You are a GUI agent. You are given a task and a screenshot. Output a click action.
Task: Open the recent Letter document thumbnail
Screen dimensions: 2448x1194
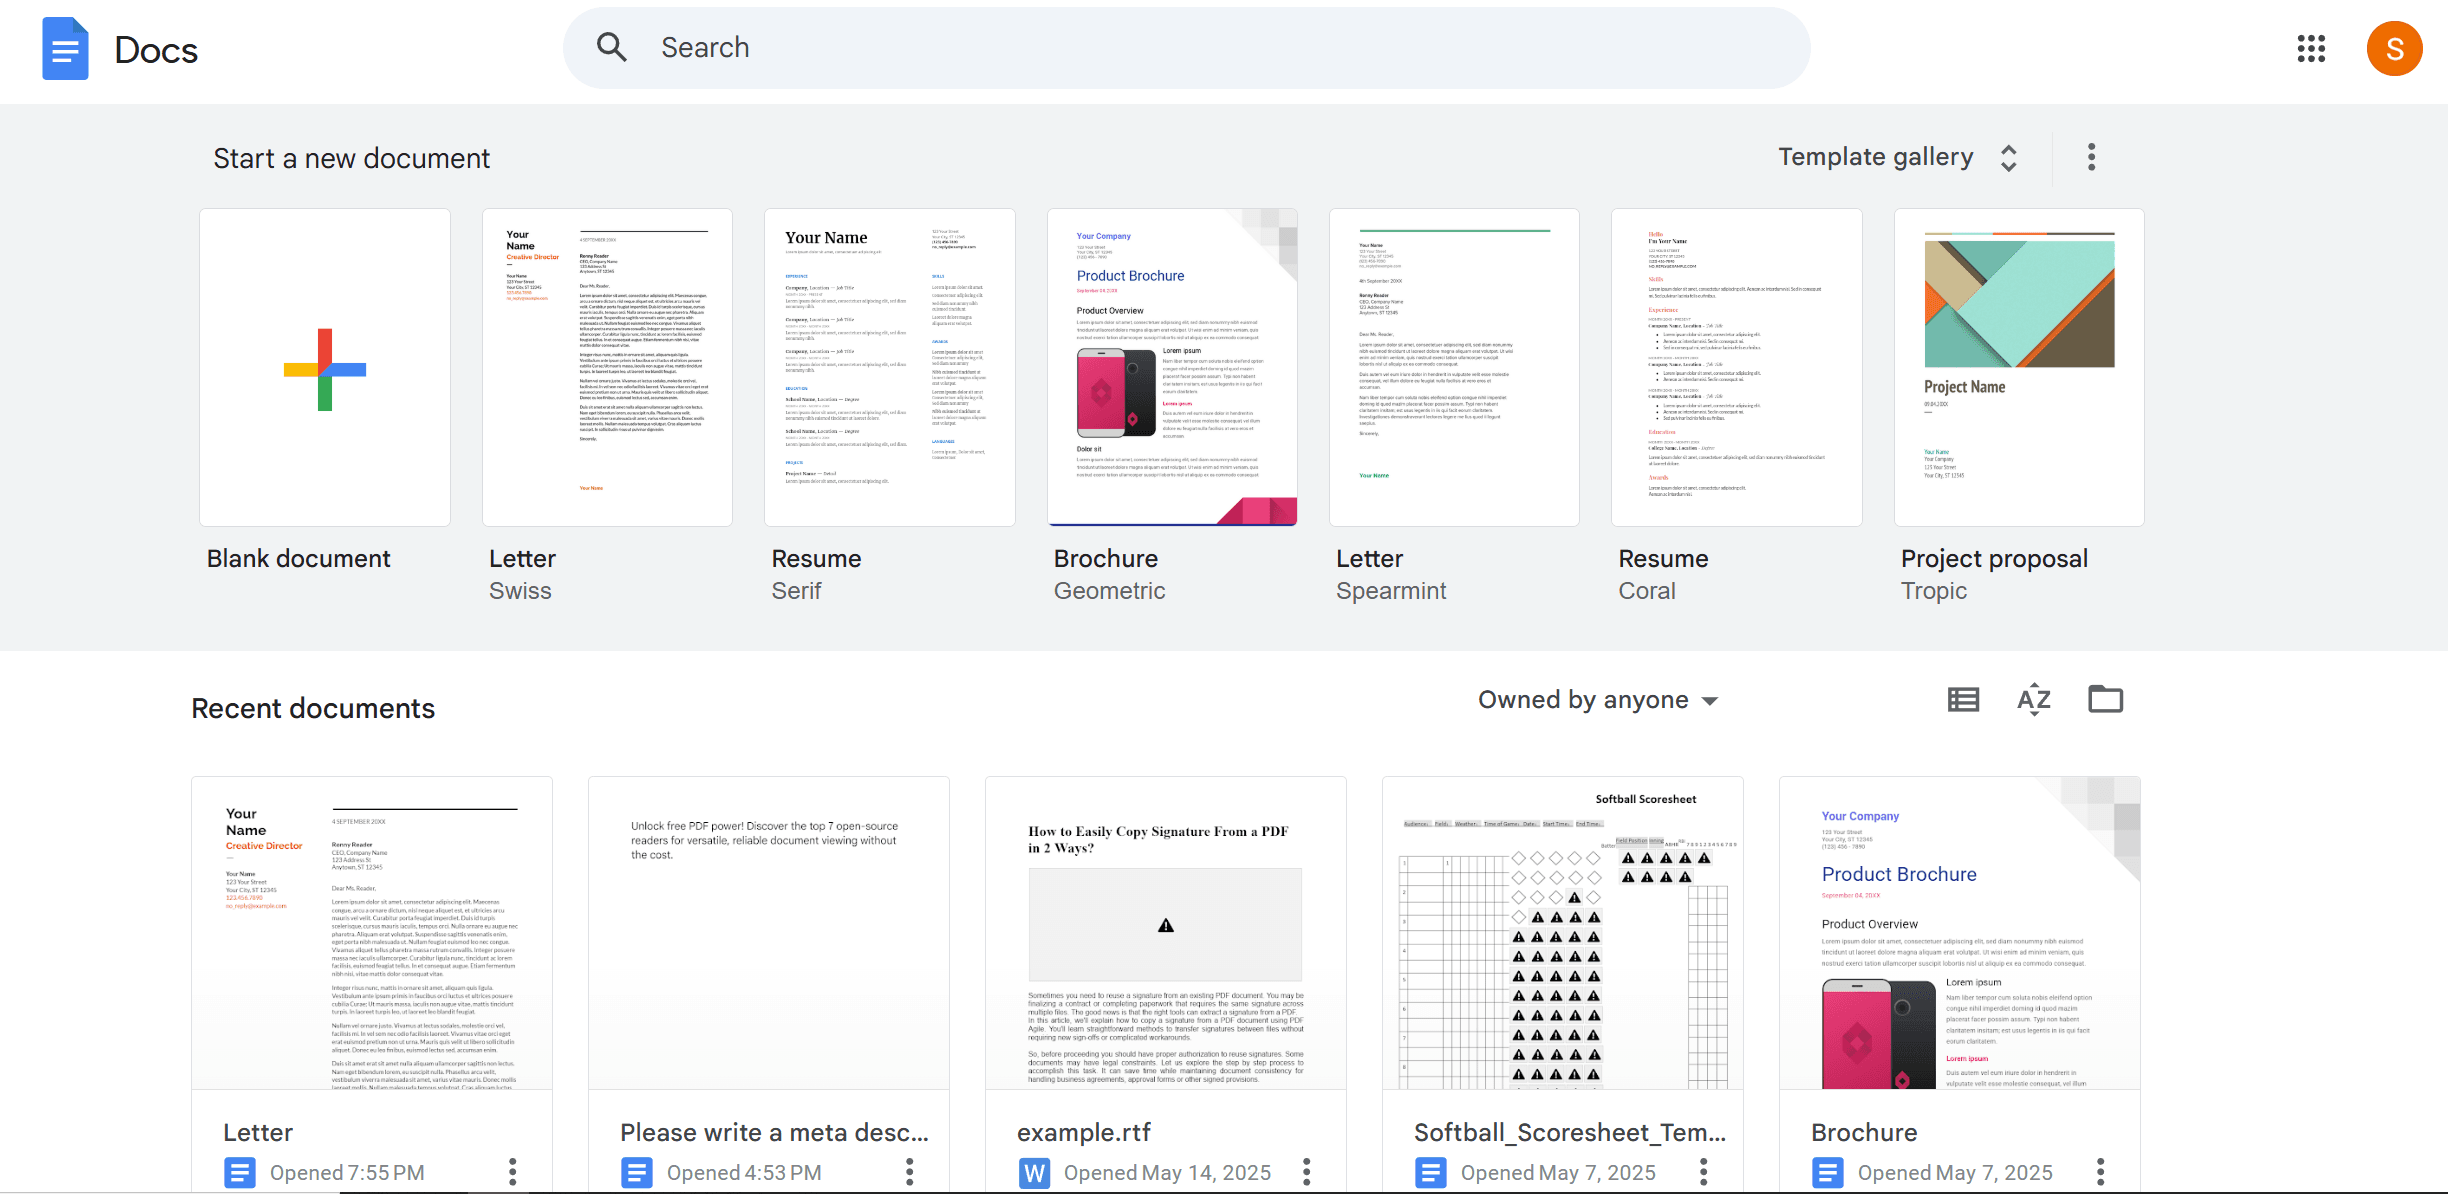tap(372, 933)
